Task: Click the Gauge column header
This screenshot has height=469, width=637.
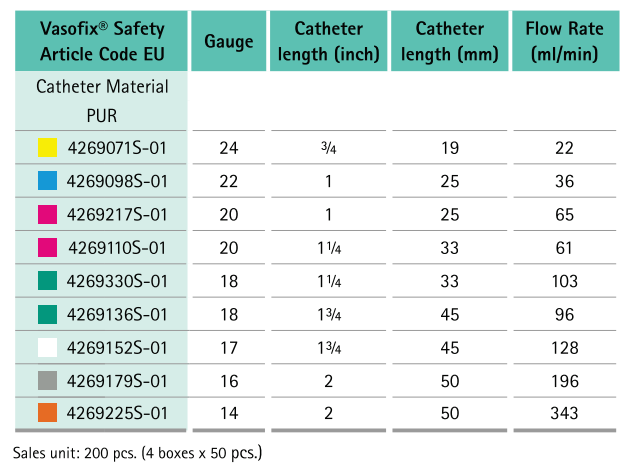Action: pyautogui.click(x=228, y=41)
